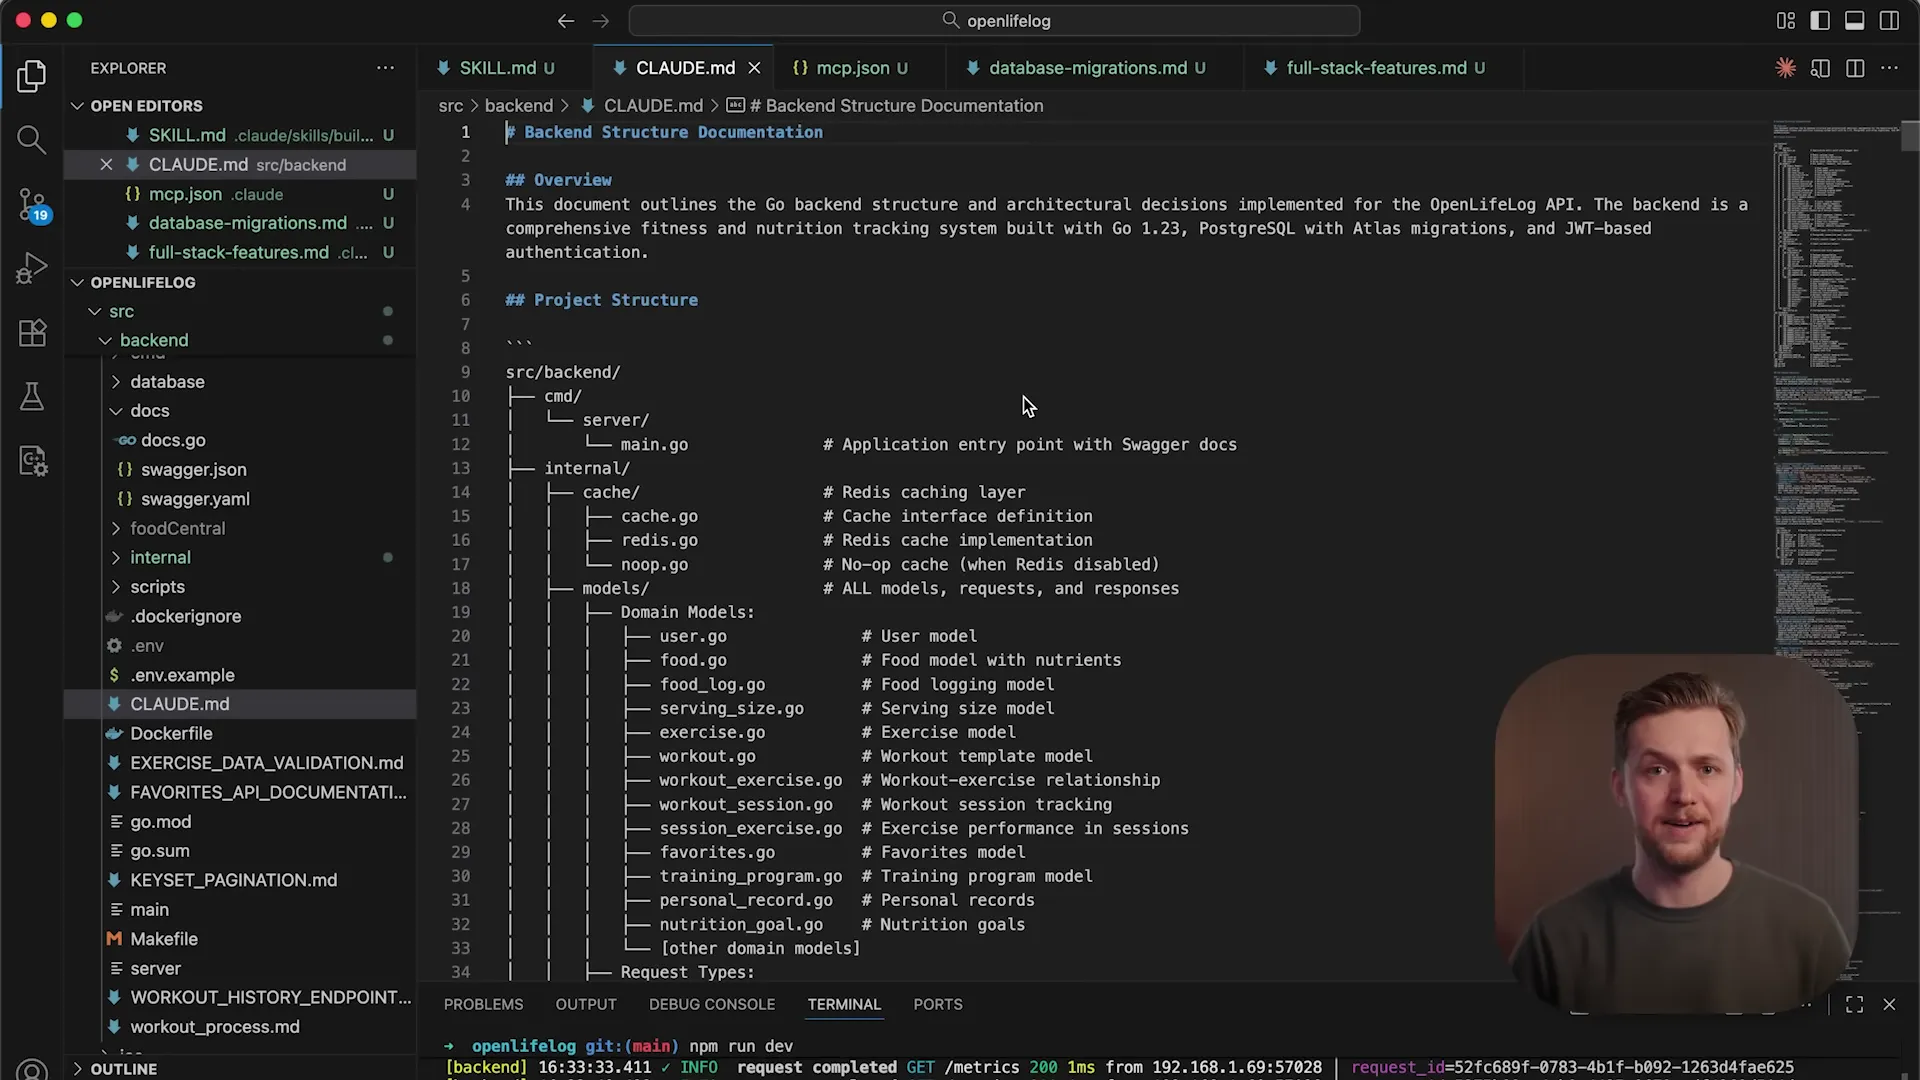Select the Terminal panel tab
Viewport: 1920px width, 1080px height.
click(844, 1004)
